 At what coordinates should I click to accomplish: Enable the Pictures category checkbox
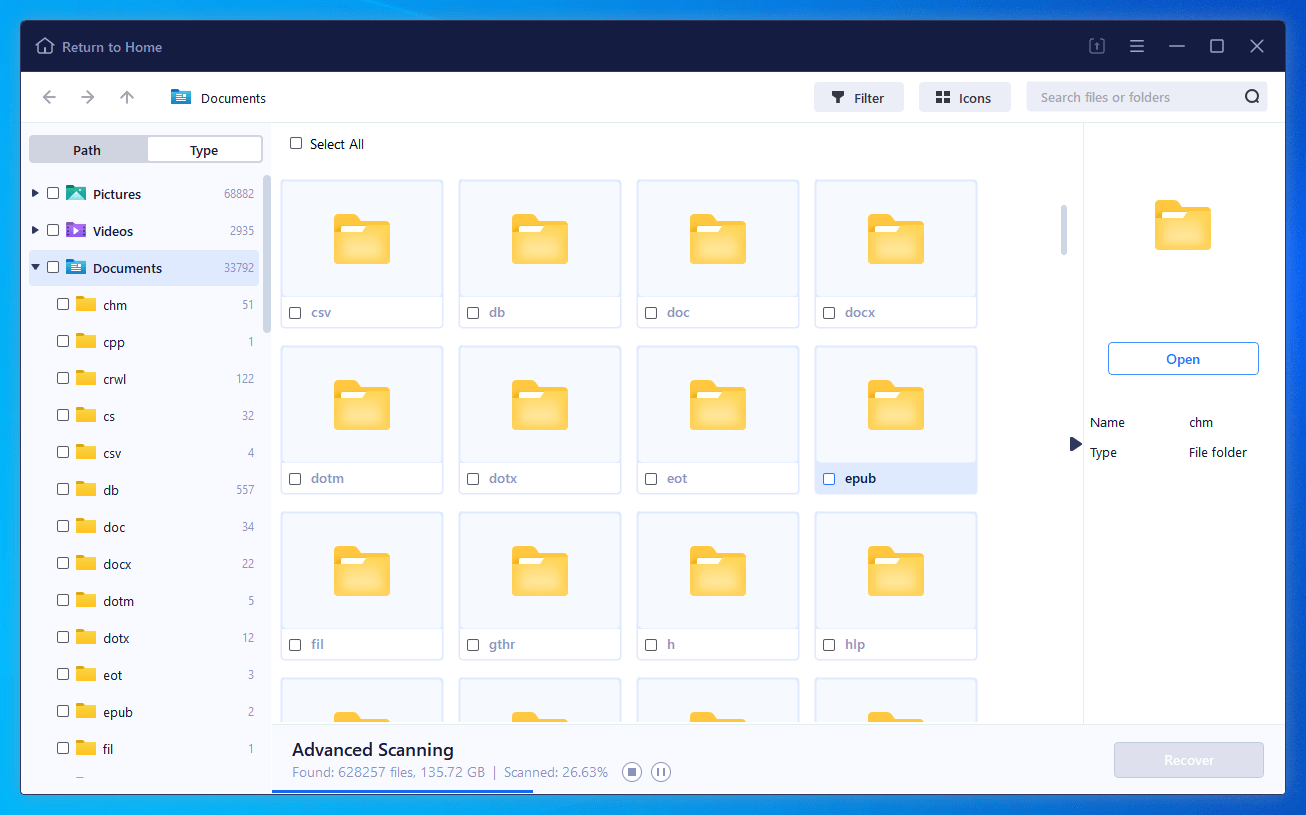pos(53,194)
